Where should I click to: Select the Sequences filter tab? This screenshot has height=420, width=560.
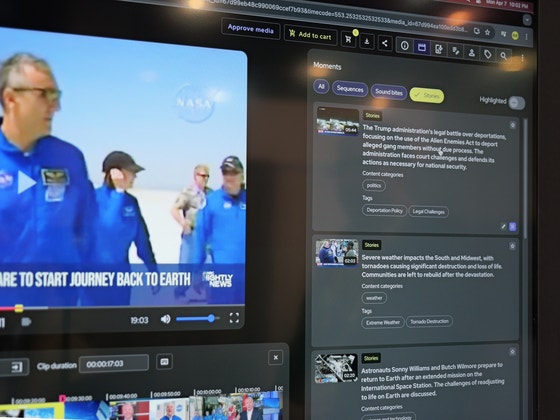pos(350,89)
